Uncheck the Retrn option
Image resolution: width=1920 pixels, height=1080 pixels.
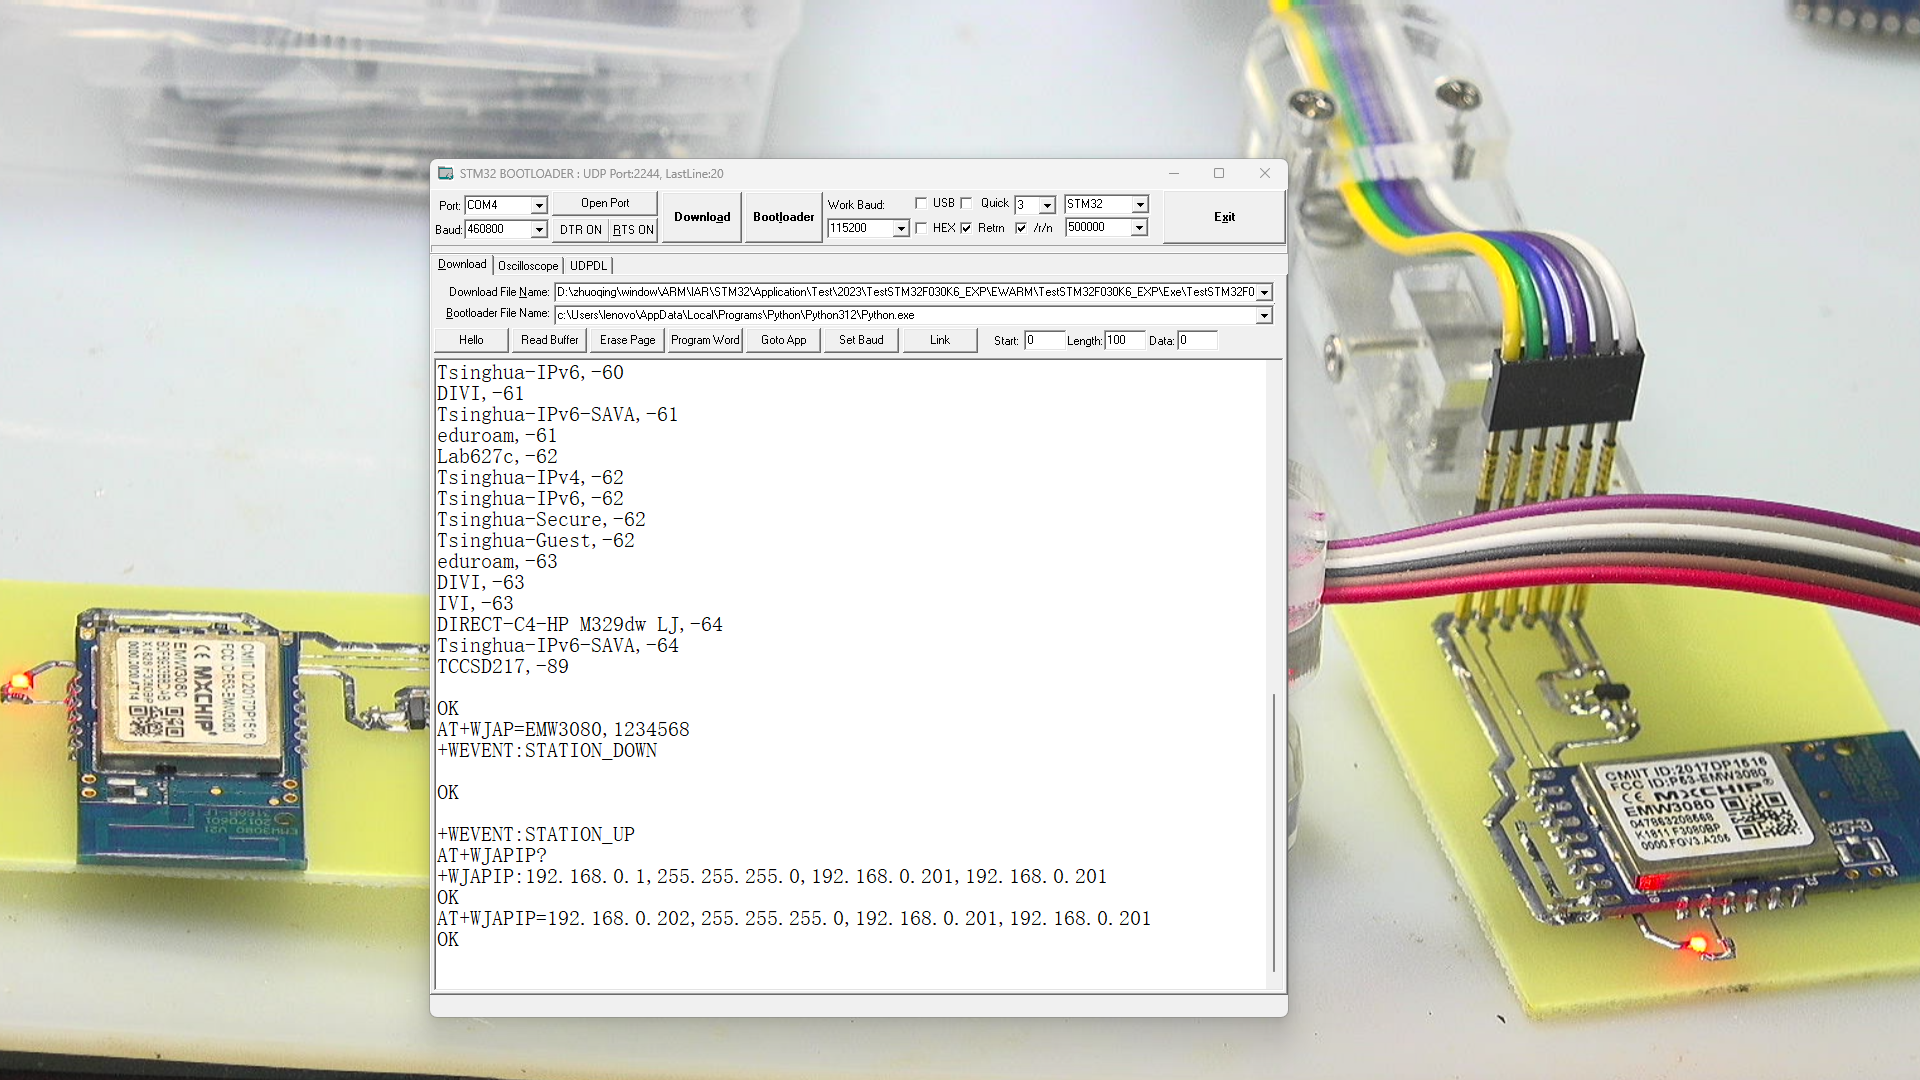(966, 228)
